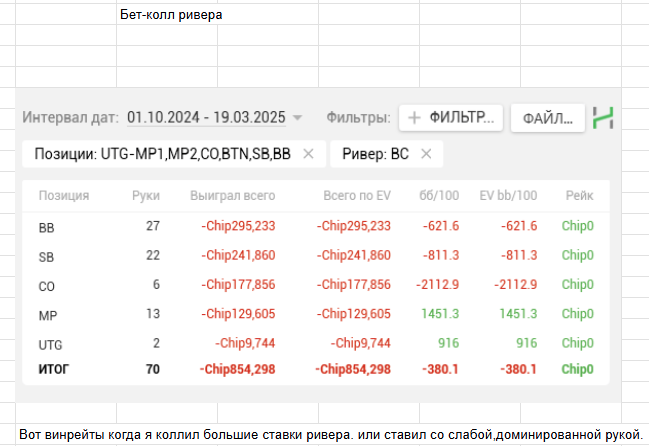Click total бб/100 value -380.1

(440, 369)
